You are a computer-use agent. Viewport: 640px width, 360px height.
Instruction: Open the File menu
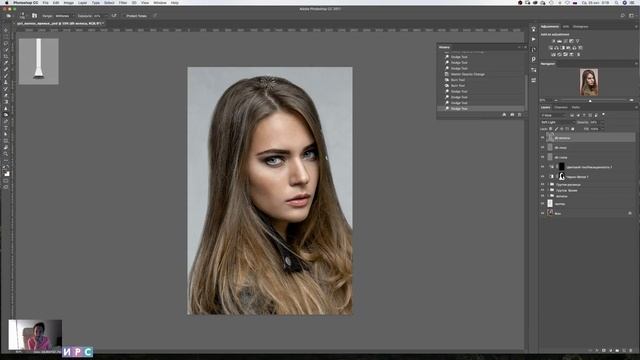(45, 2)
